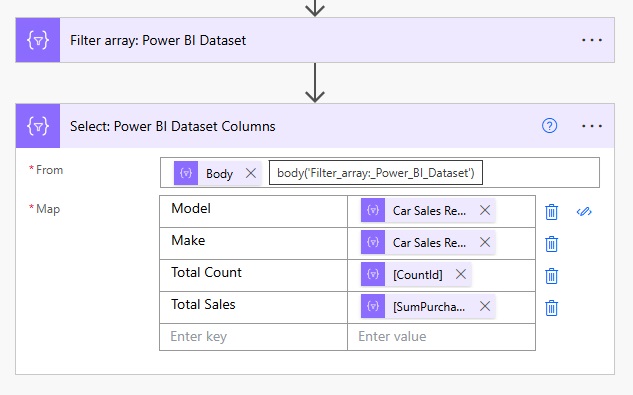Delete the Make map row

tap(551, 244)
